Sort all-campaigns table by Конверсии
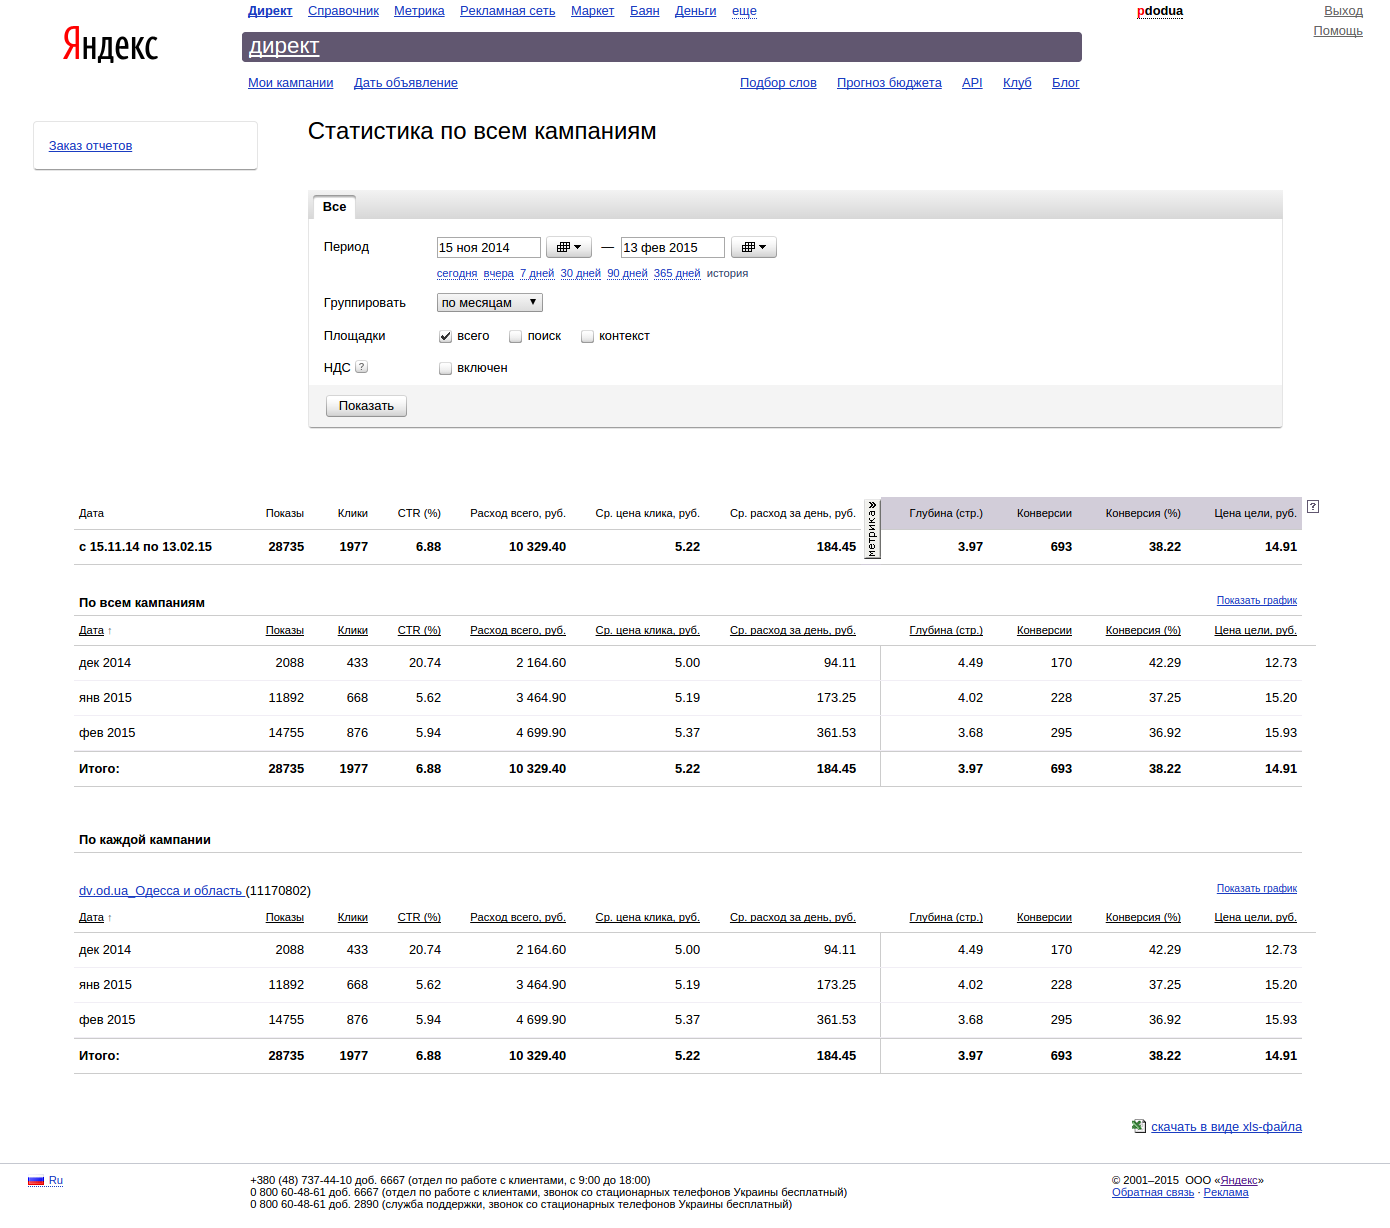The height and width of the screenshot is (1228, 1390). (x=1044, y=631)
